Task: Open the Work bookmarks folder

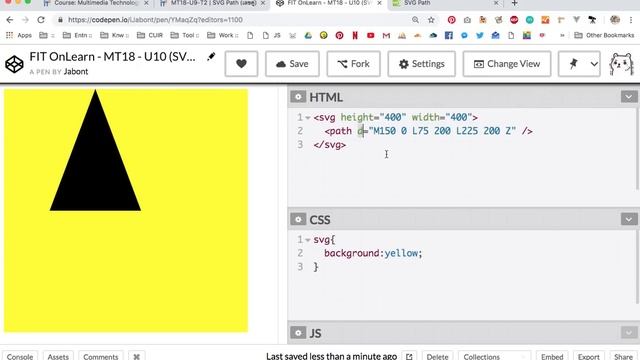Action: [222, 36]
